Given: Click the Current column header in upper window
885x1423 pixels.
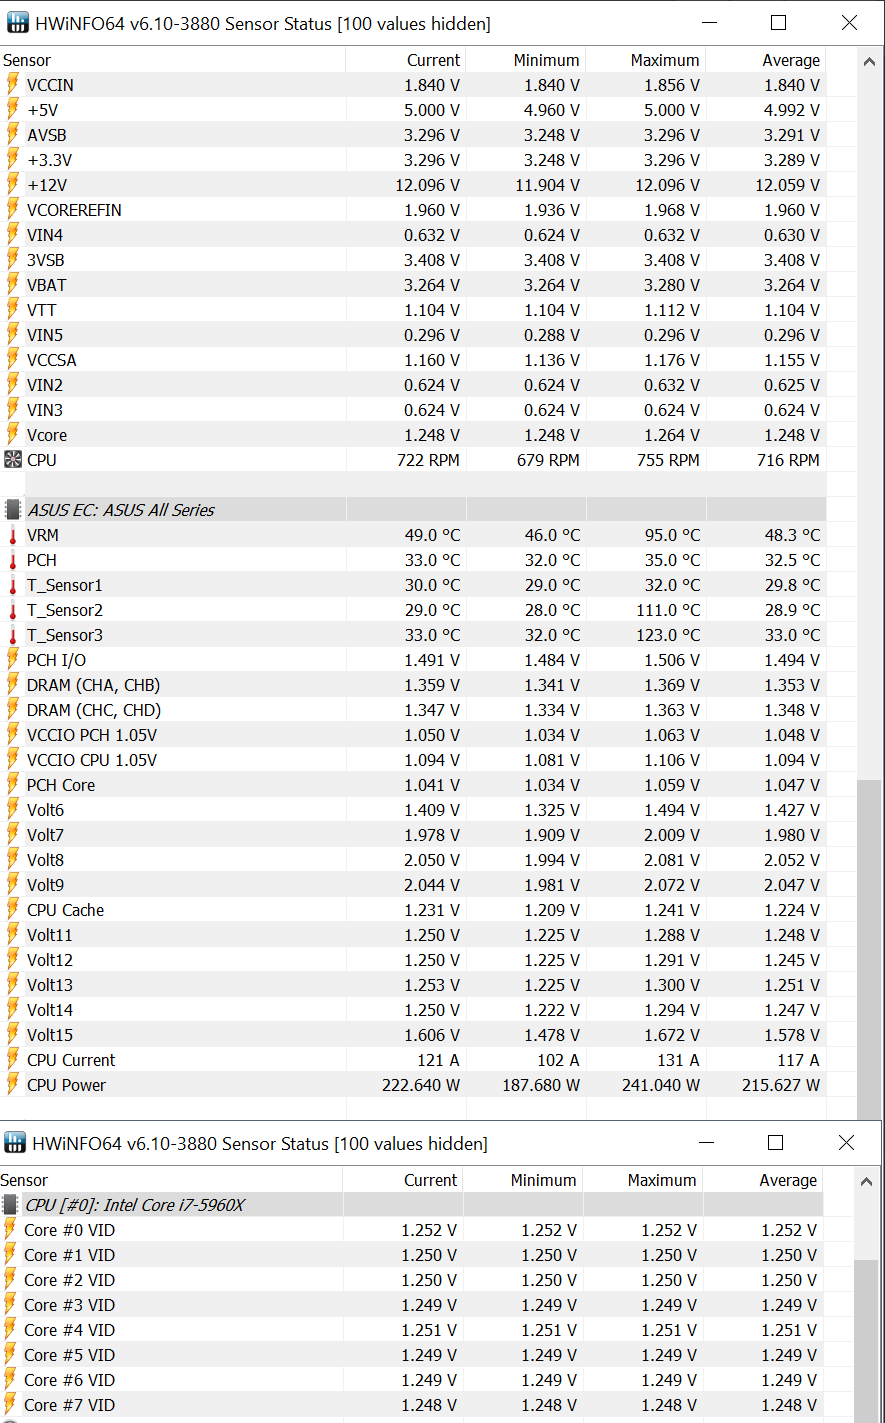Looking at the screenshot, I should tap(406, 60).
